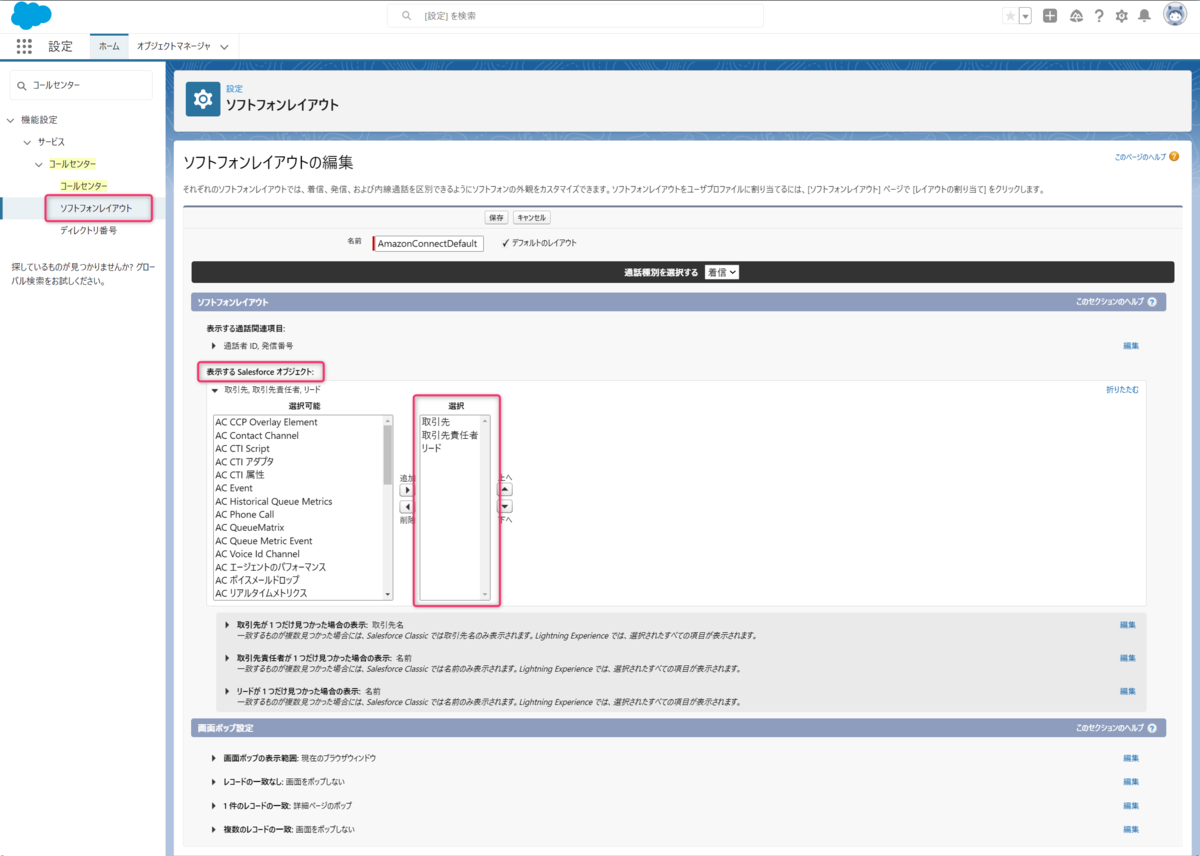
Task: Select リード in 選択 list
Action: click(431, 448)
